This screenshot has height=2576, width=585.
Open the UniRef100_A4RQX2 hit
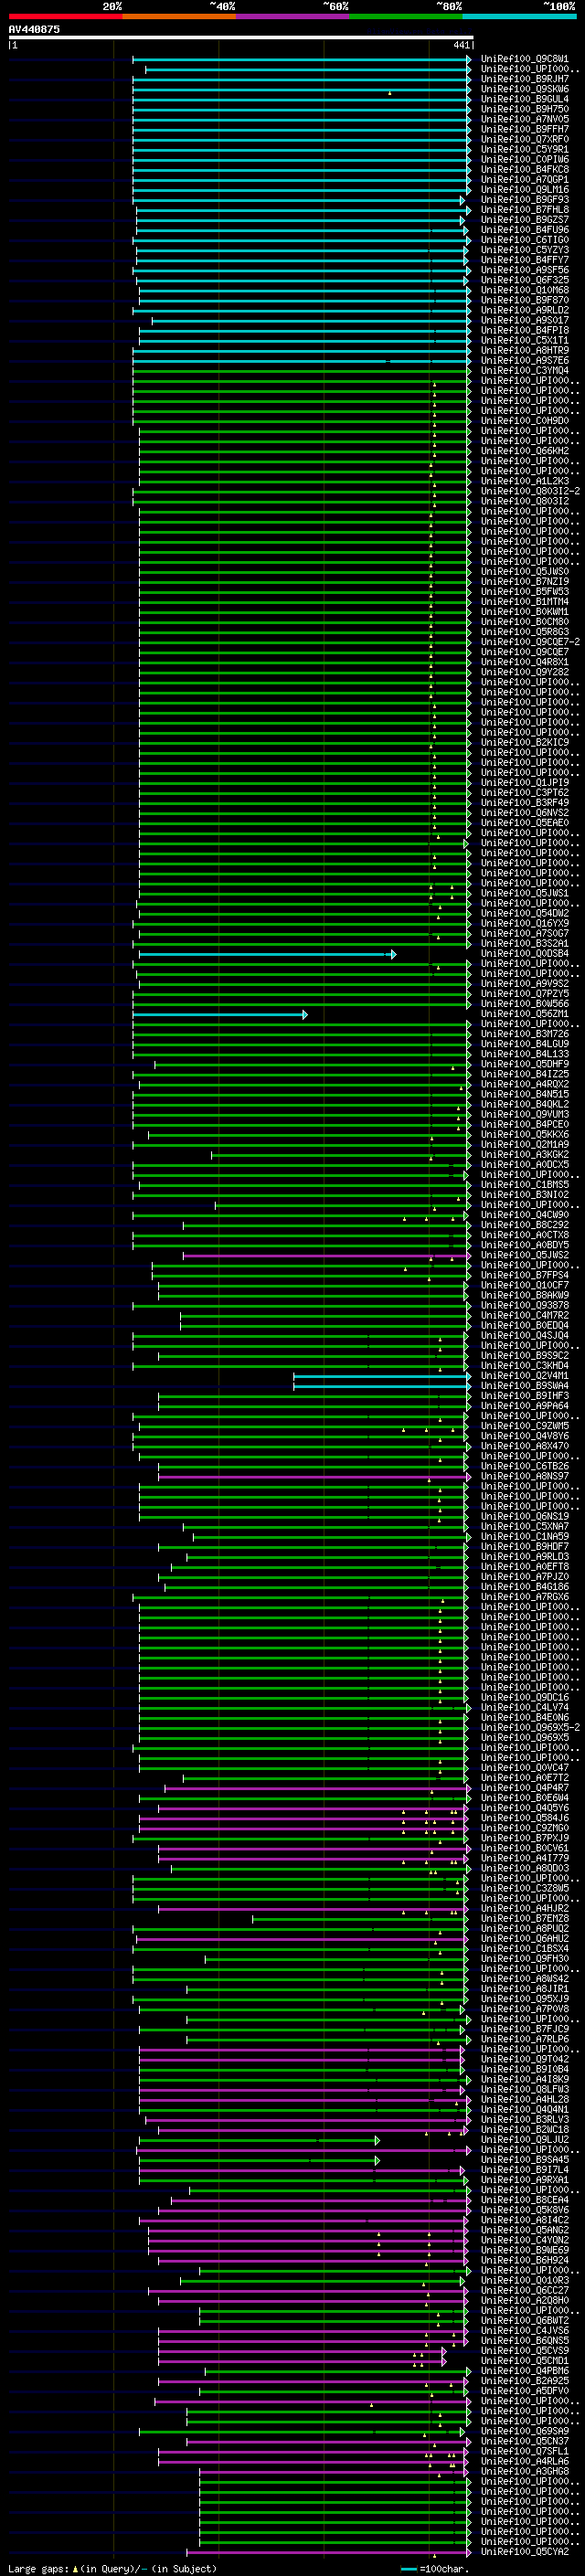point(524,1084)
